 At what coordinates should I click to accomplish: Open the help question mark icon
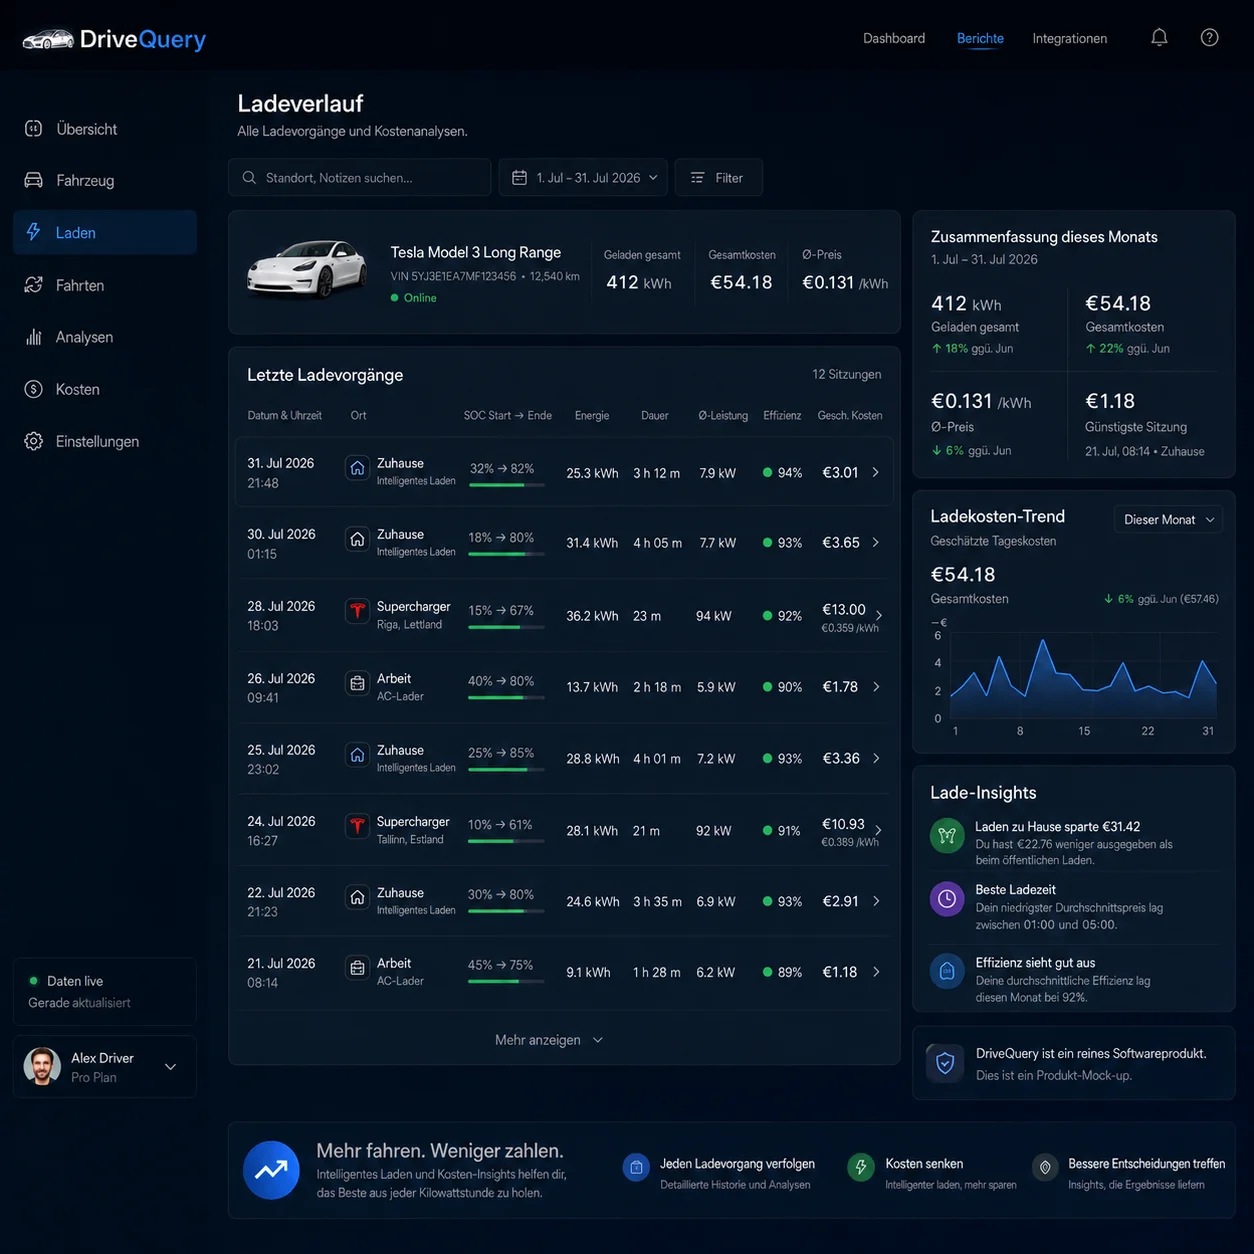(1209, 38)
